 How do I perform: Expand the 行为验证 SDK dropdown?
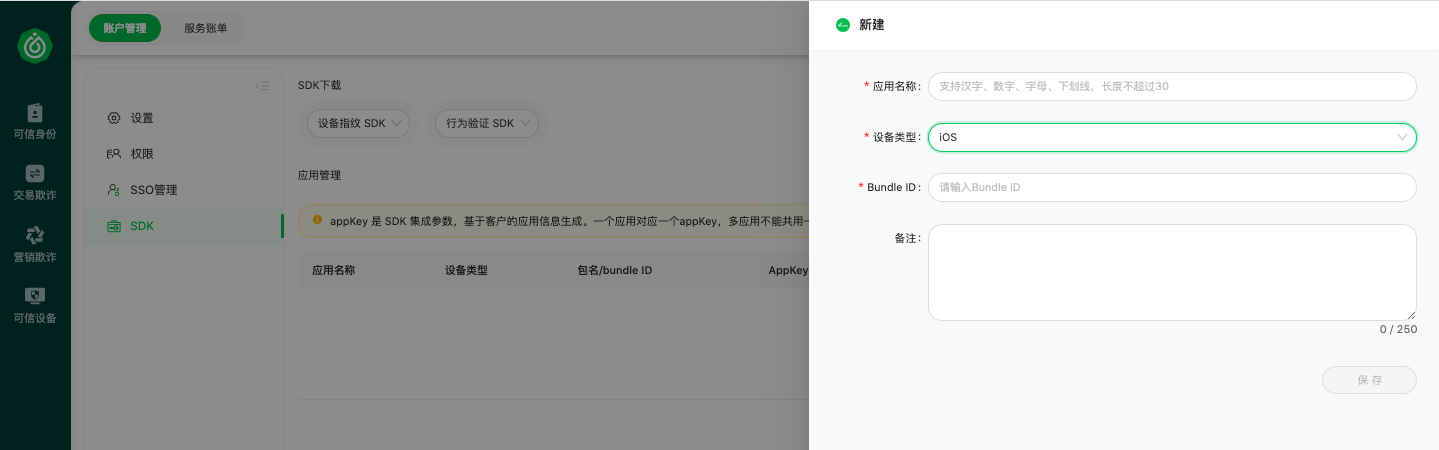pyautogui.click(x=487, y=123)
